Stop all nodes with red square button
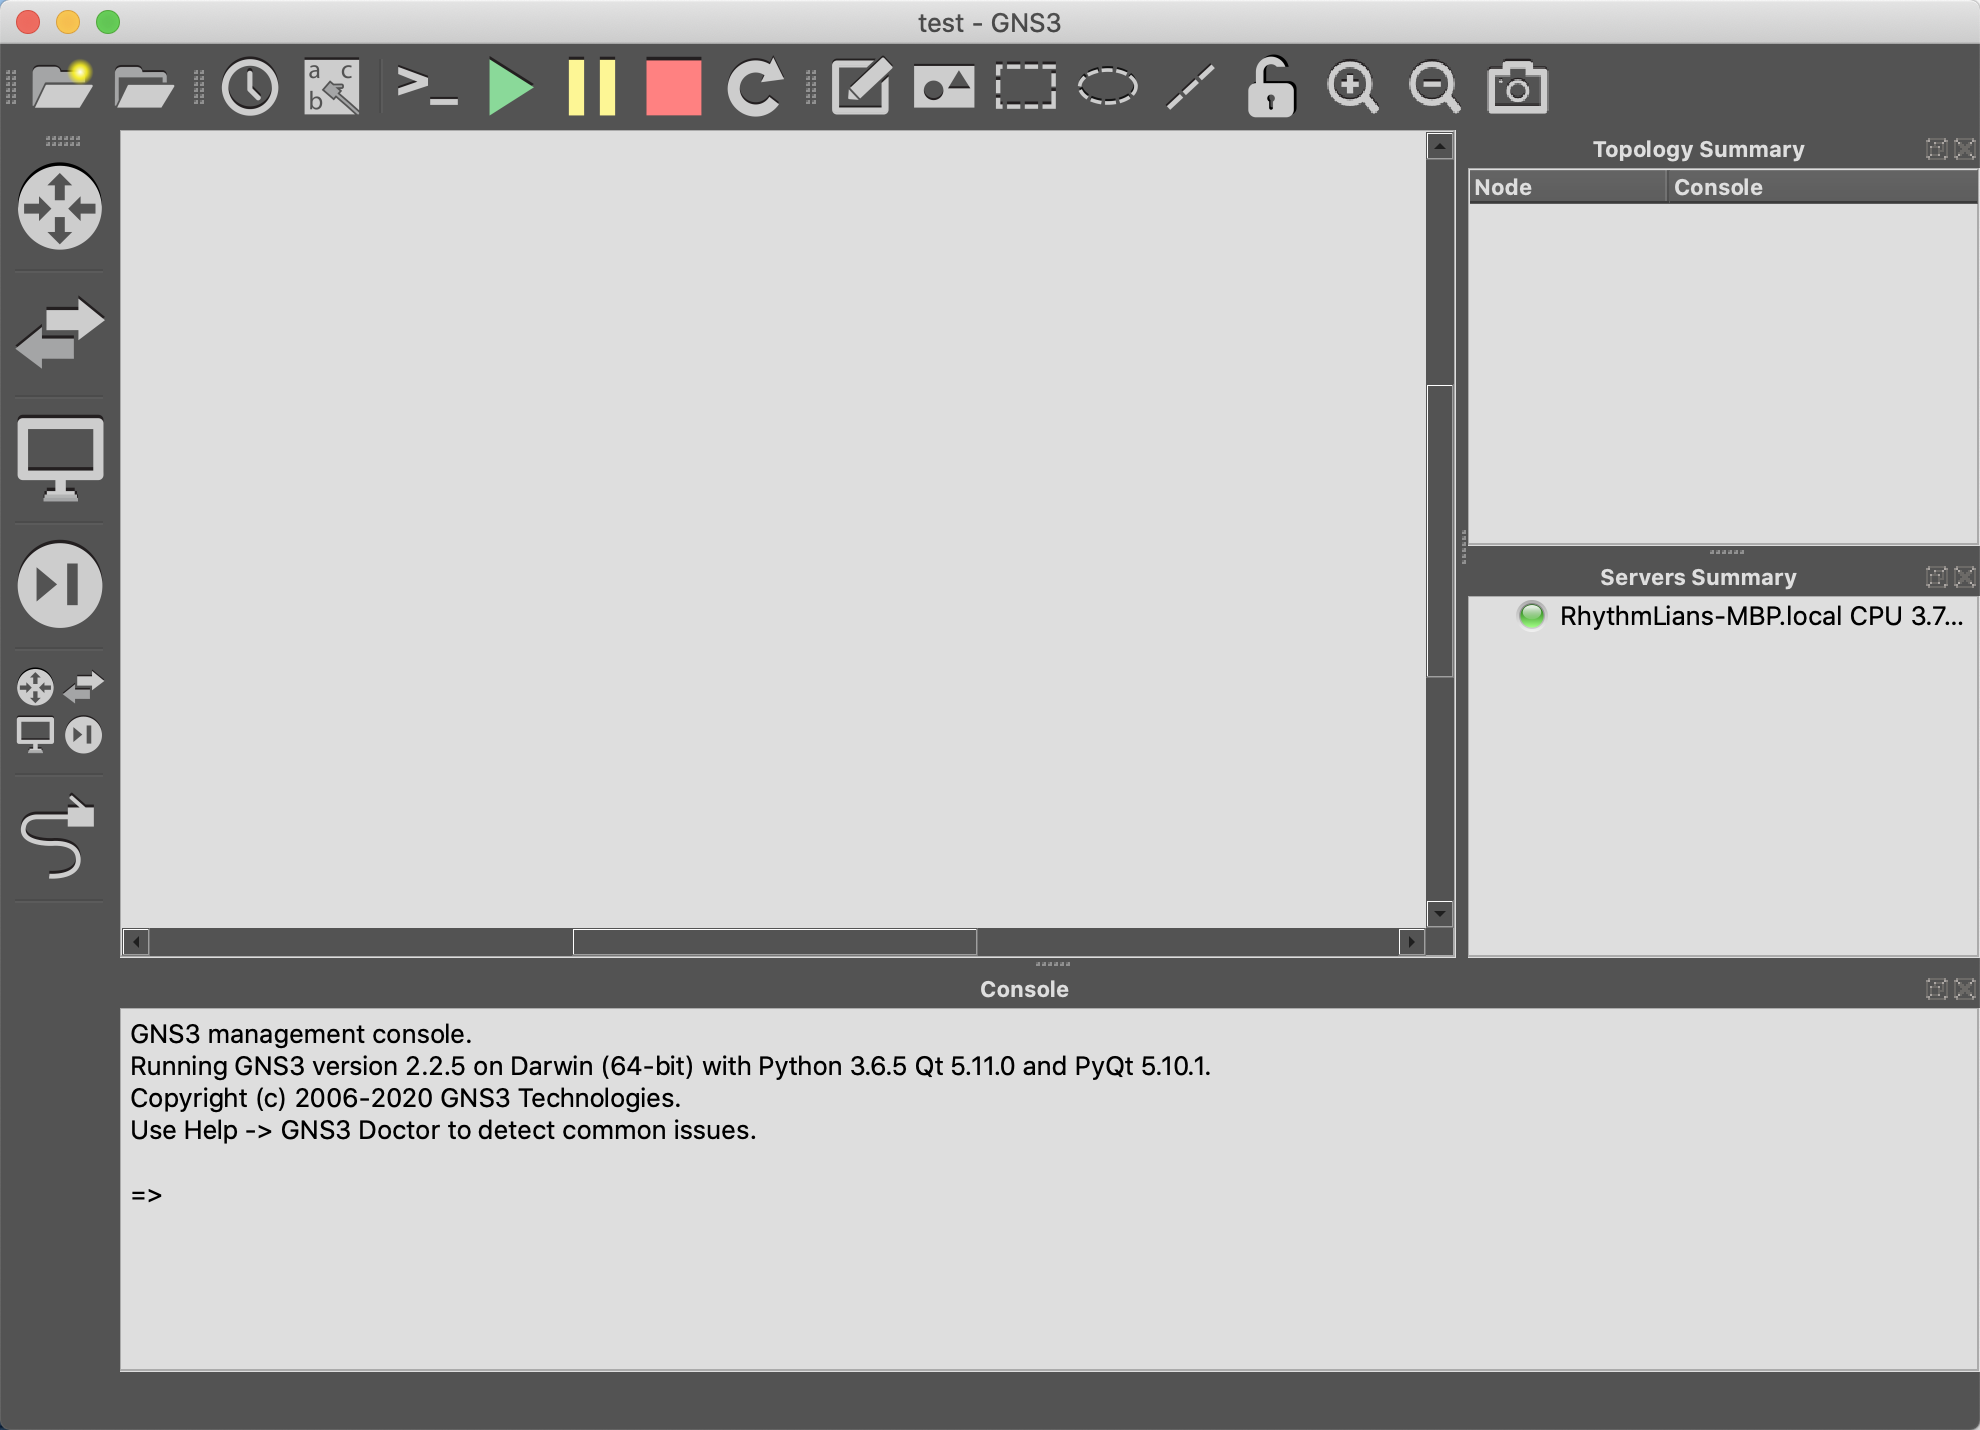Screen dimensions: 1980x1430 click(673, 87)
